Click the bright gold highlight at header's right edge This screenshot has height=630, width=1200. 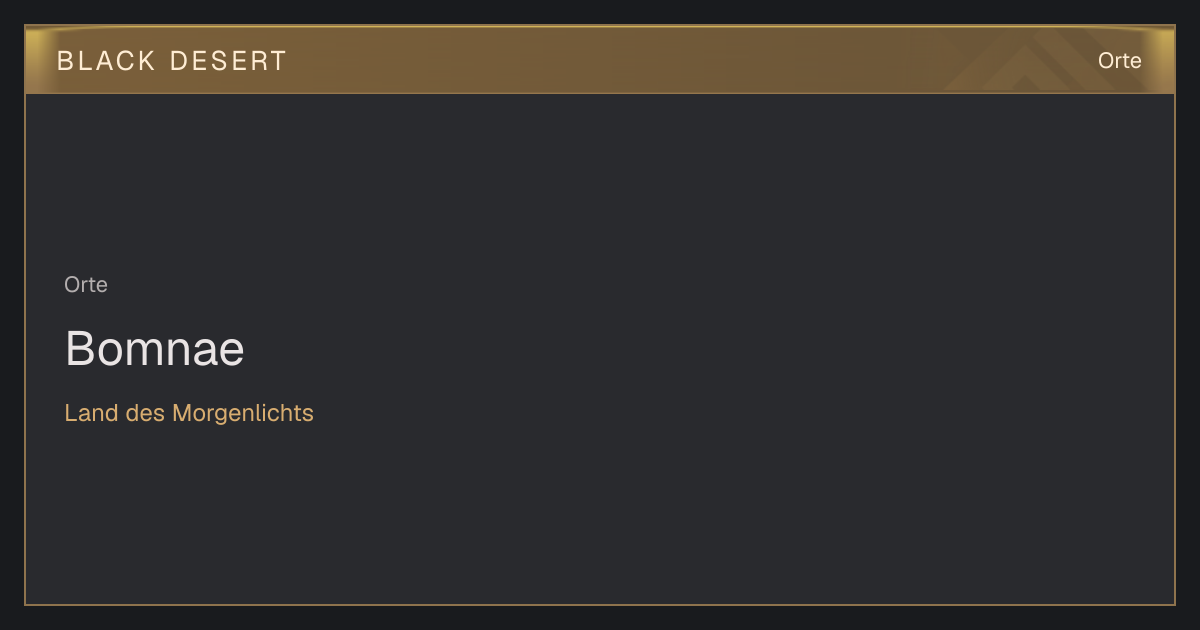coord(1164,60)
